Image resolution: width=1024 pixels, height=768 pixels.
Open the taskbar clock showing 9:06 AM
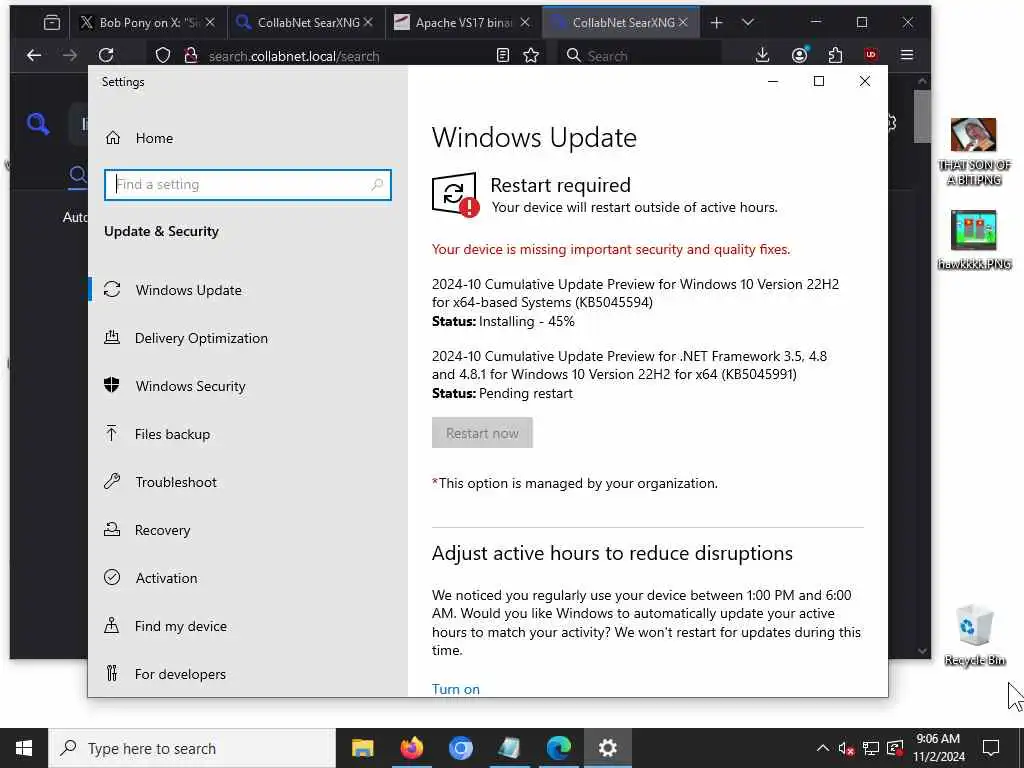938,748
